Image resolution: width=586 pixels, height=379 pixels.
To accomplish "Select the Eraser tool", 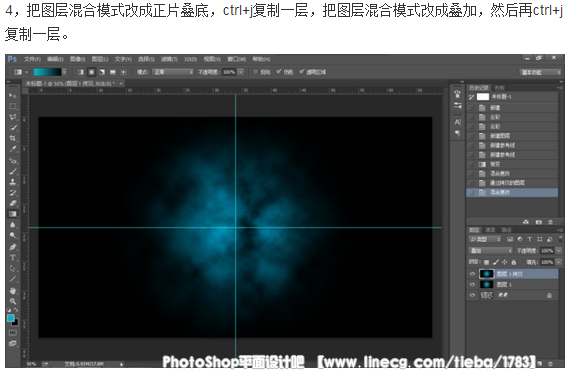I will click(13, 203).
